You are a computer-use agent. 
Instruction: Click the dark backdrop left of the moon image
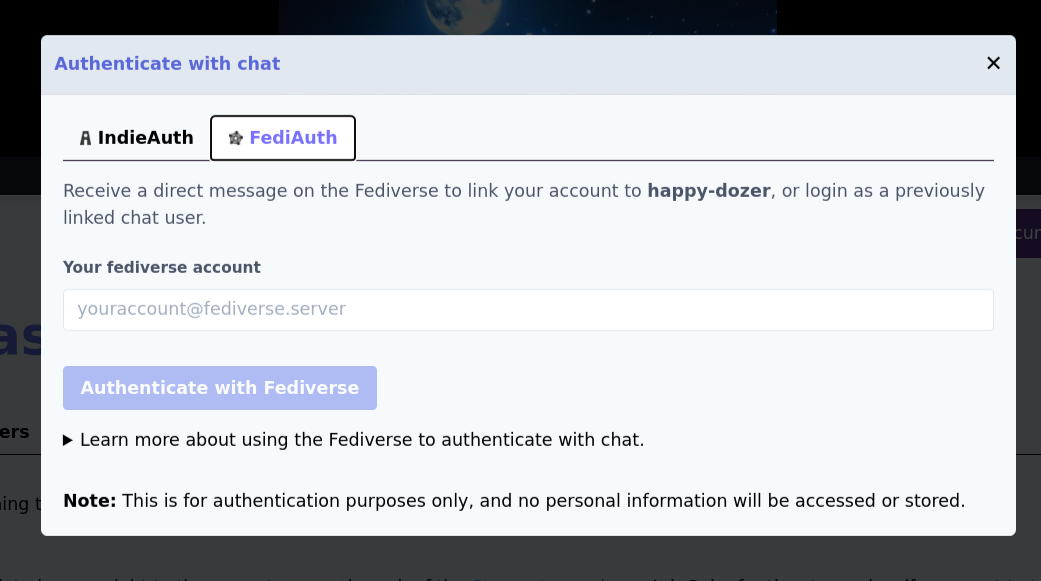tap(140, 16)
